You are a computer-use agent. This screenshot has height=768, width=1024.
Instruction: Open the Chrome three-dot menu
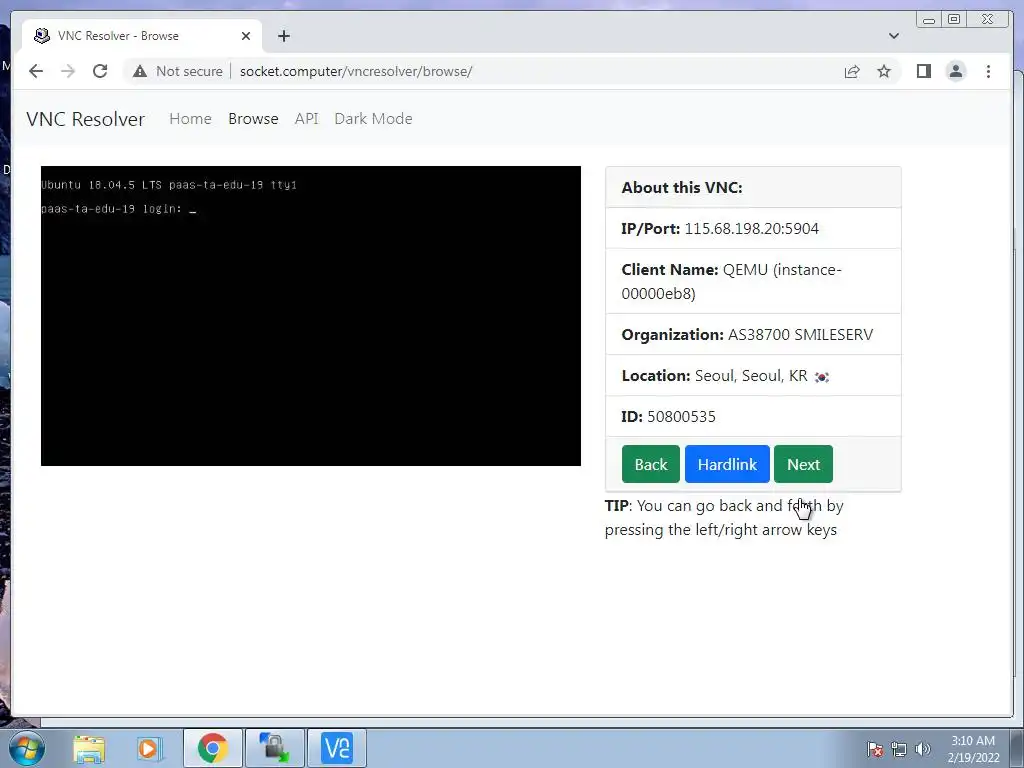[988, 71]
